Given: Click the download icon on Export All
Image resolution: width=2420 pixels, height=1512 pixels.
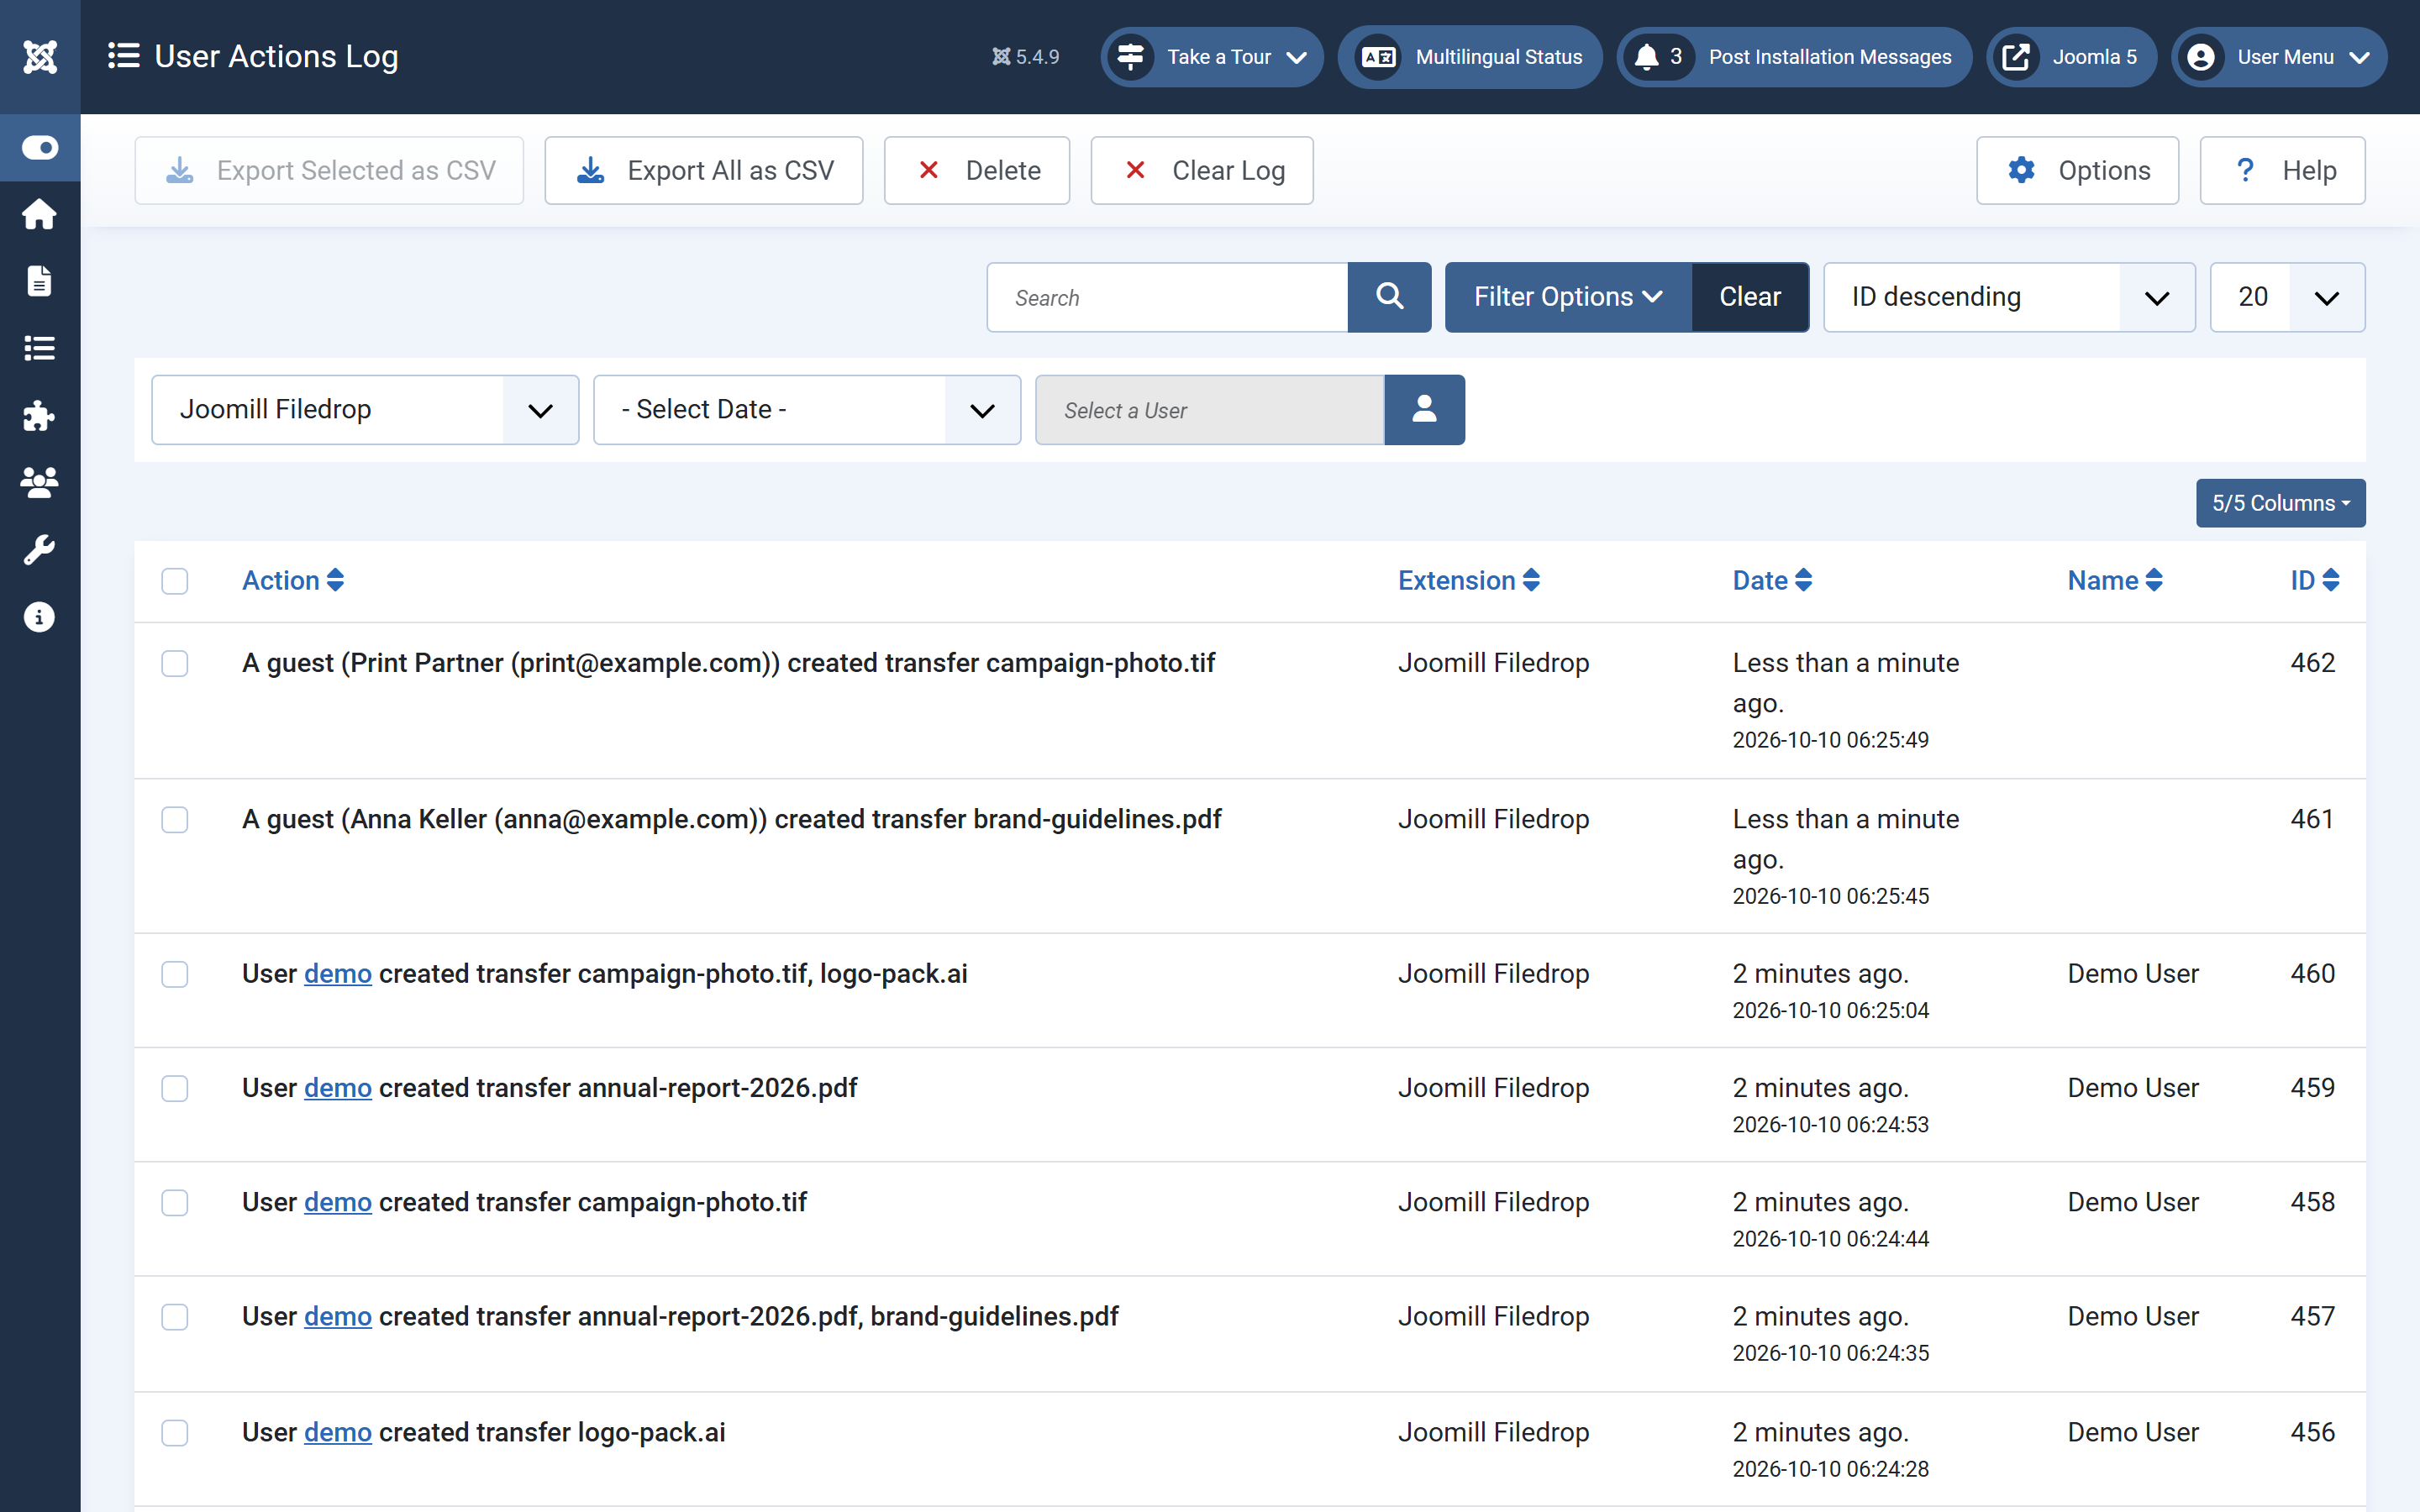Looking at the screenshot, I should pos(591,171).
